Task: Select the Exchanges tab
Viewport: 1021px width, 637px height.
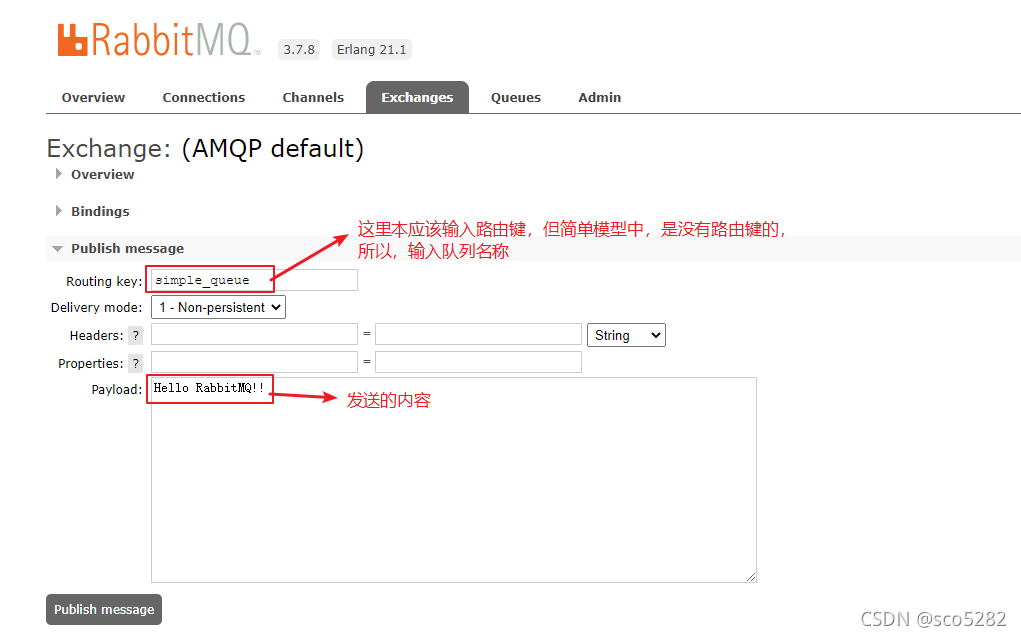Action: point(417,97)
